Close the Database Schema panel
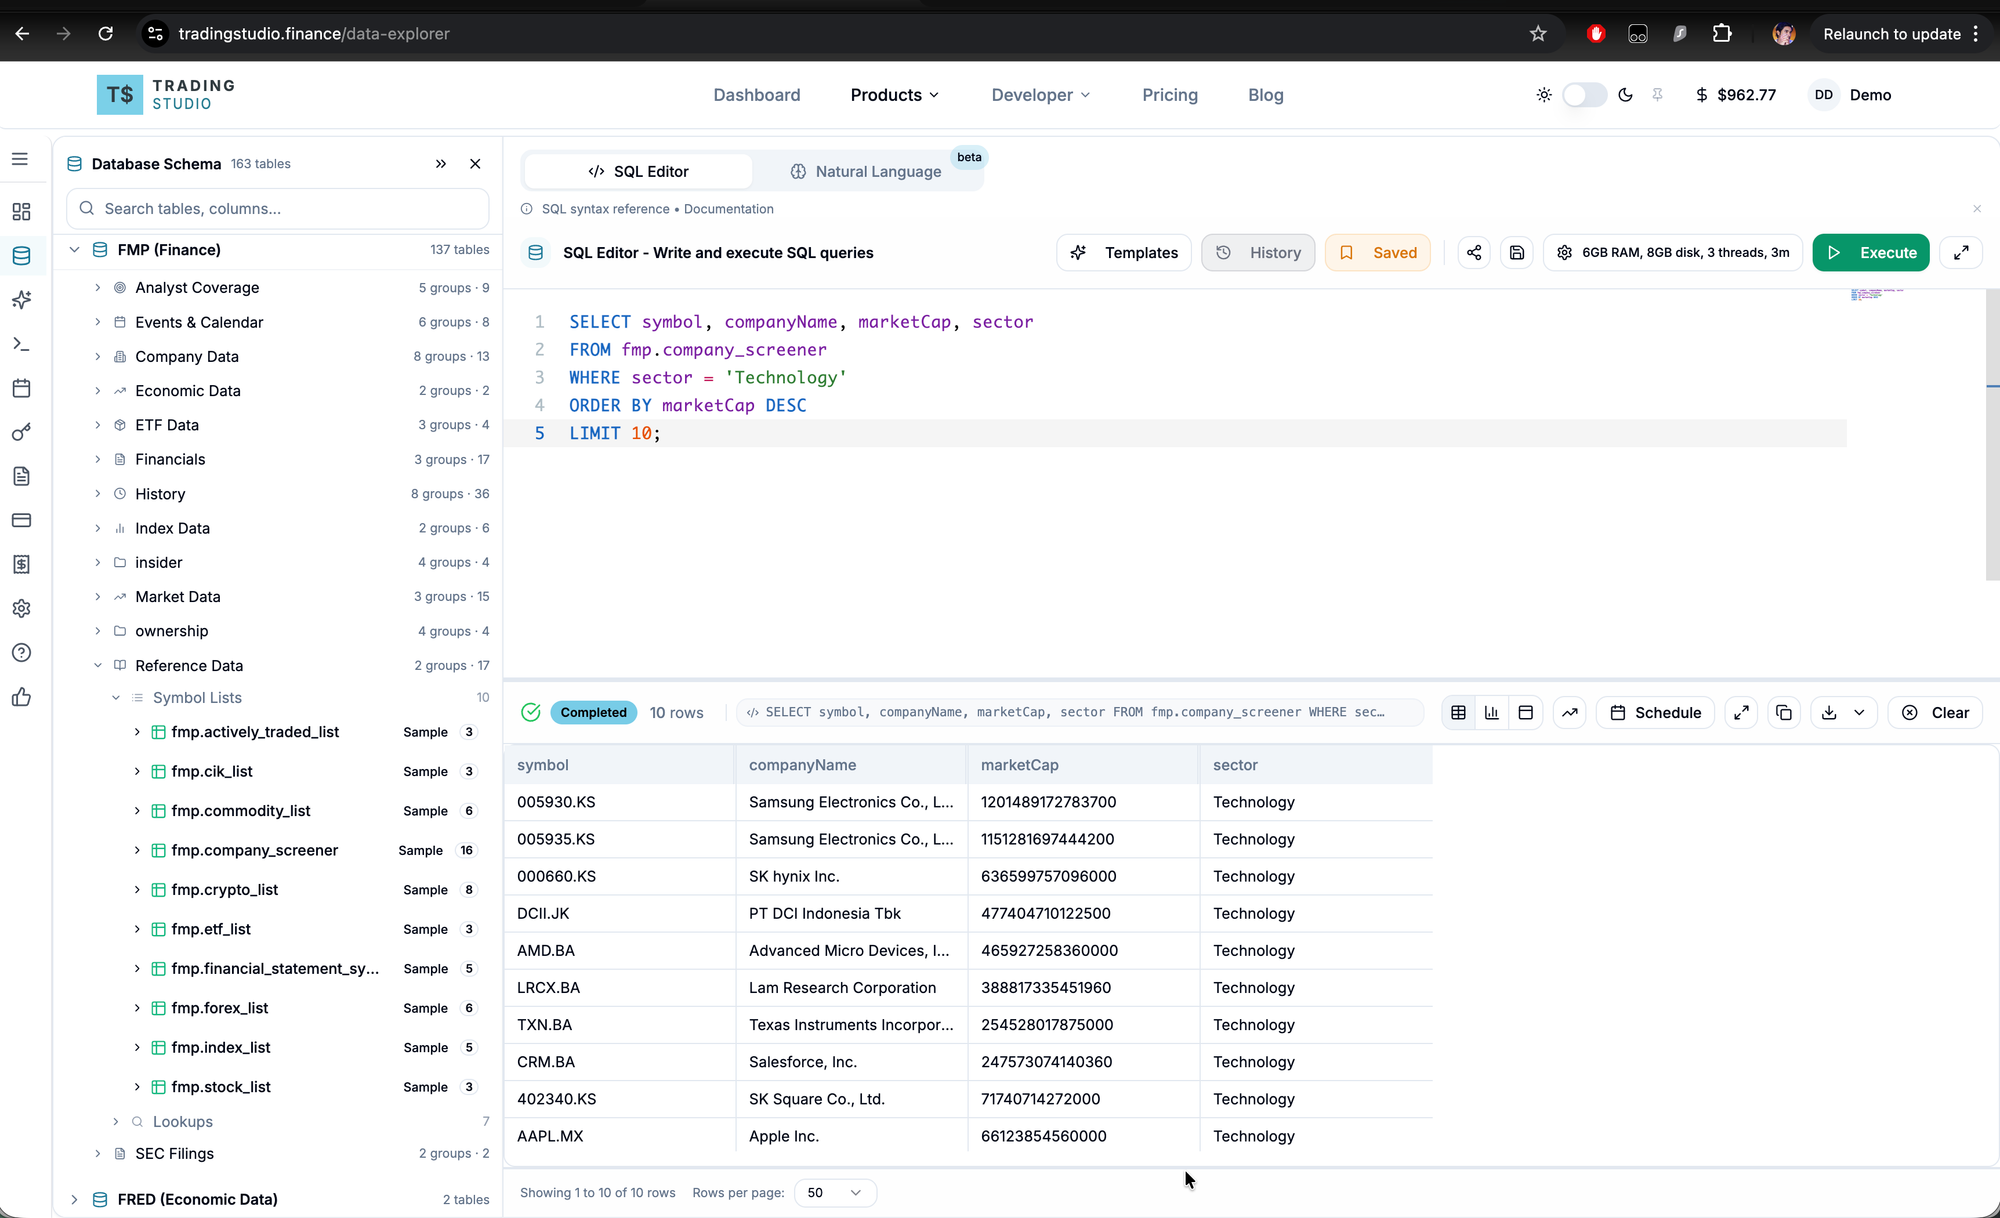The width and height of the screenshot is (2000, 1218). pyautogui.click(x=475, y=164)
